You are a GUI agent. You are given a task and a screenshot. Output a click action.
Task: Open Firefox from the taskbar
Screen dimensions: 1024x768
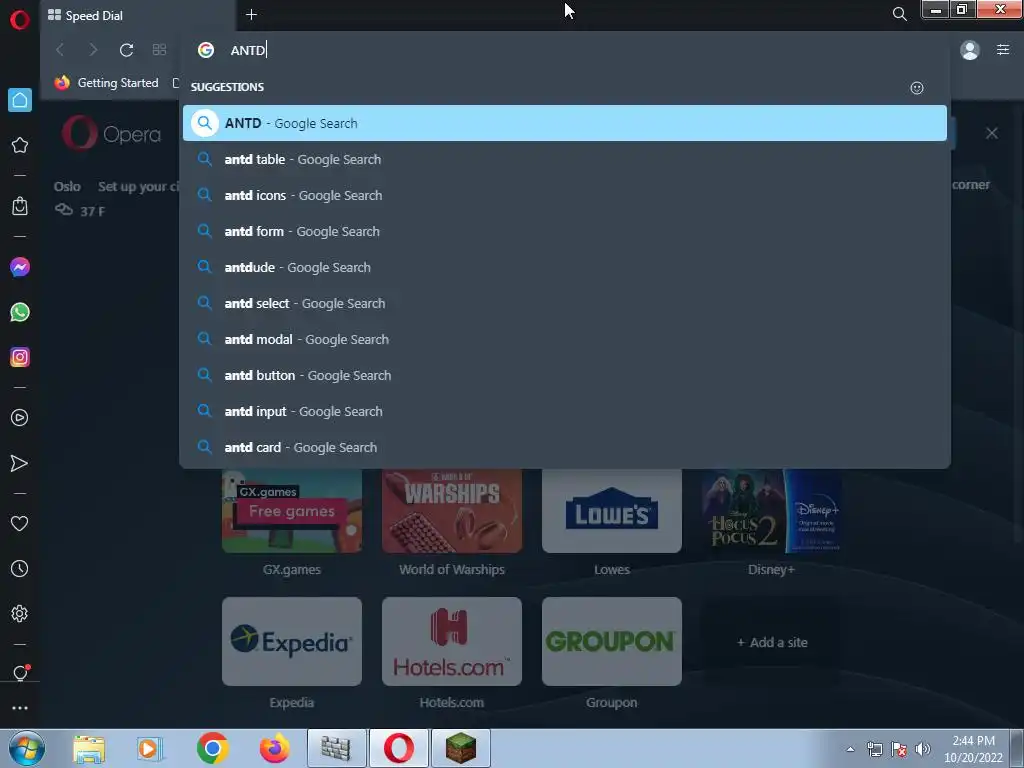[274, 748]
